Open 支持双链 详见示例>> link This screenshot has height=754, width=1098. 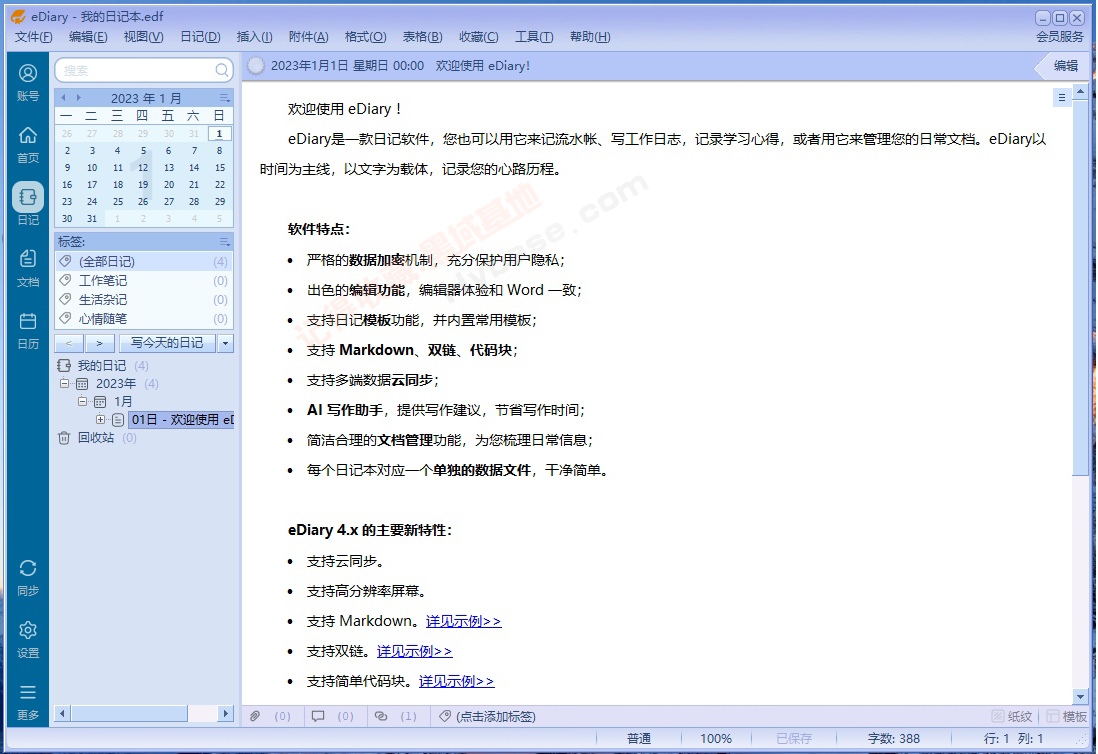(x=415, y=651)
